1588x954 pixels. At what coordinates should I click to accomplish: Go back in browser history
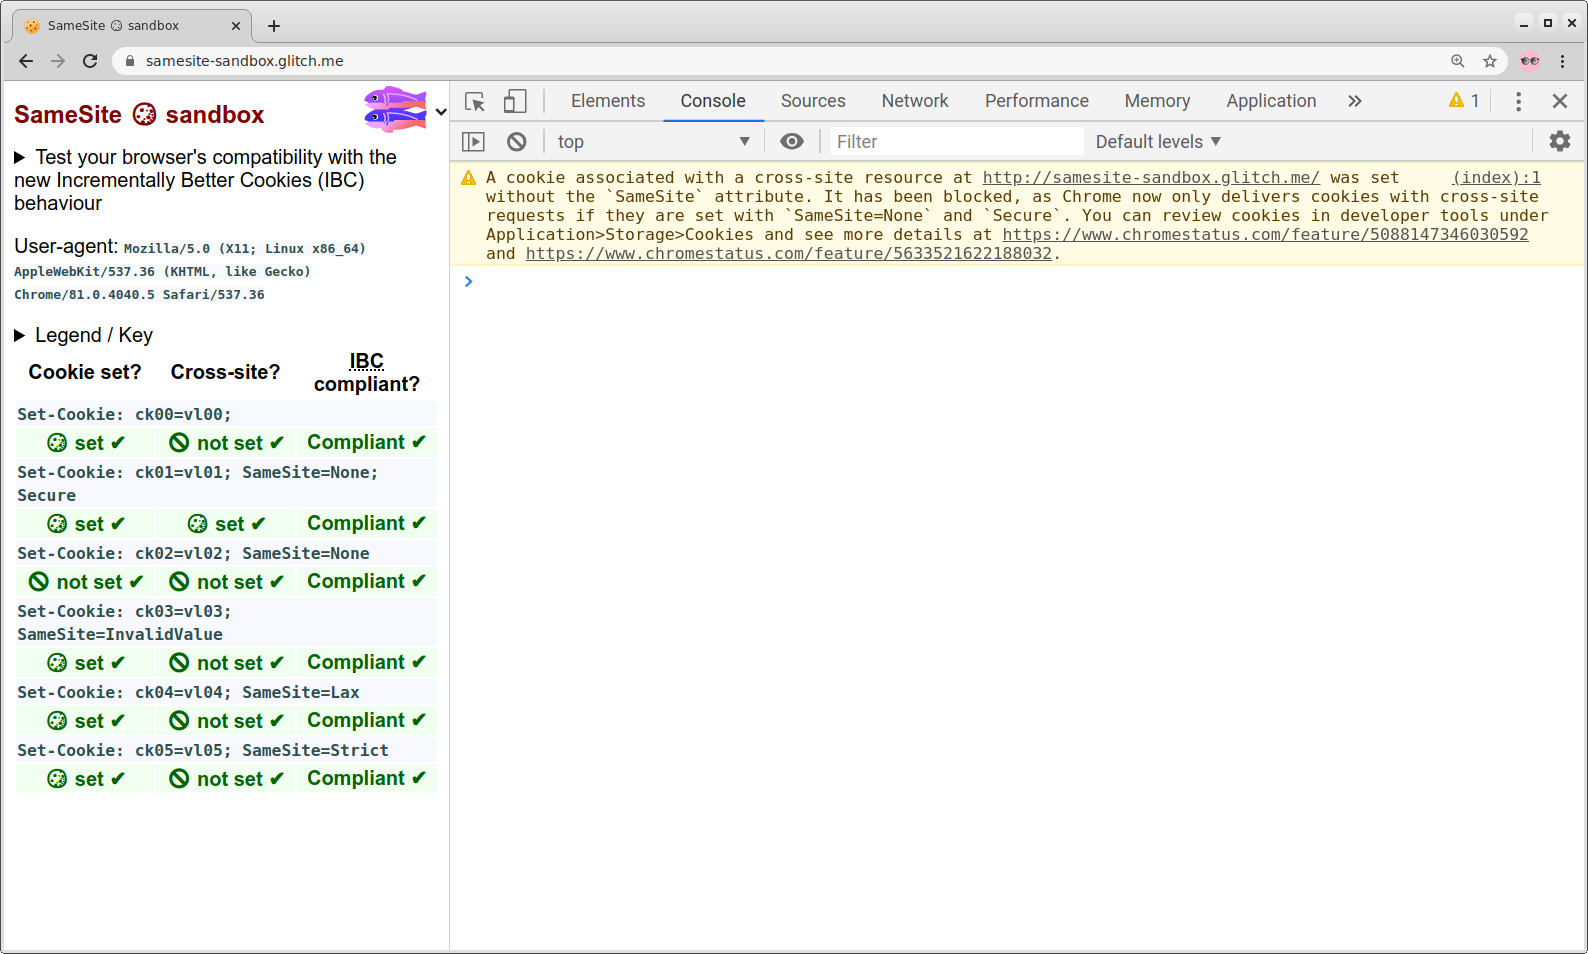pyautogui.click(x=26, y=61)
